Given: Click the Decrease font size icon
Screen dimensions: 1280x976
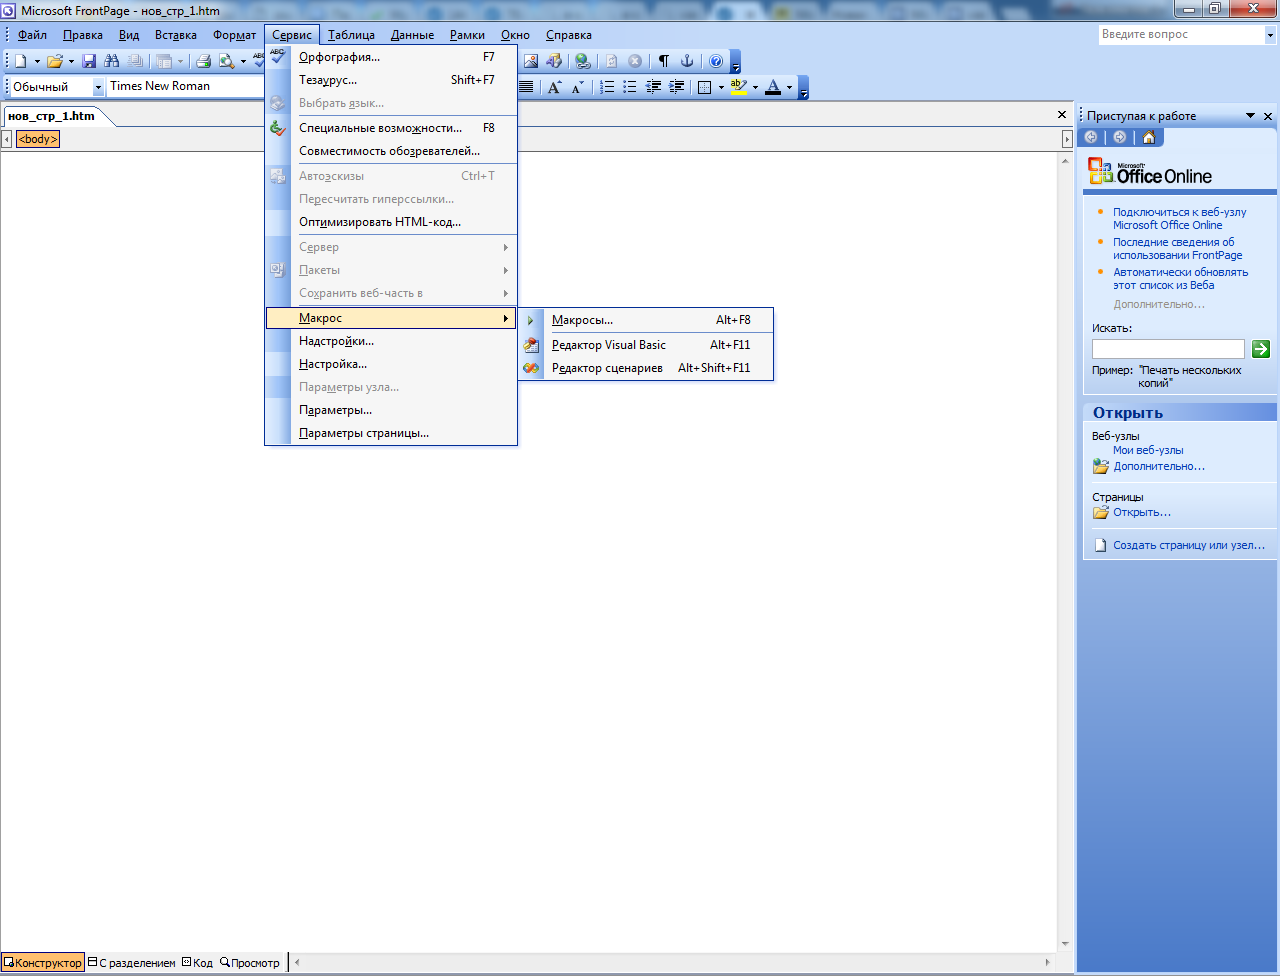Looking at the screenshot, I should [x=578, y=87].
